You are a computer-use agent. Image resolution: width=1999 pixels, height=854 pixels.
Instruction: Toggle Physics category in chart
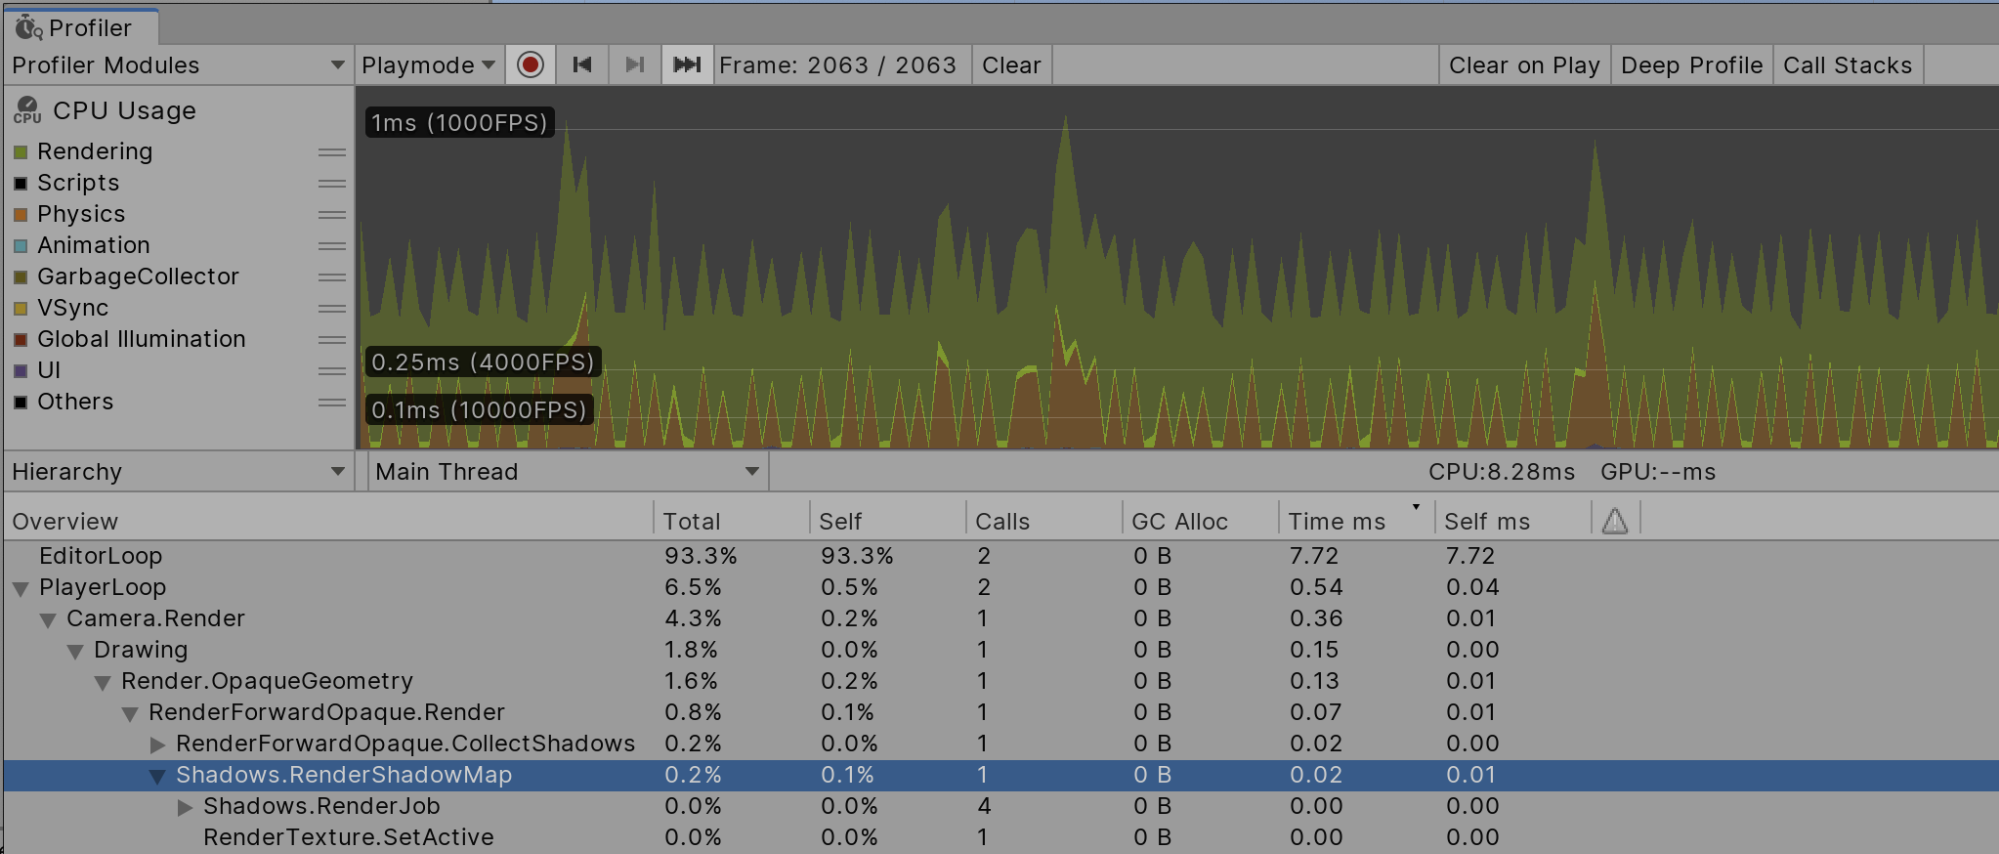coord(21,215)
